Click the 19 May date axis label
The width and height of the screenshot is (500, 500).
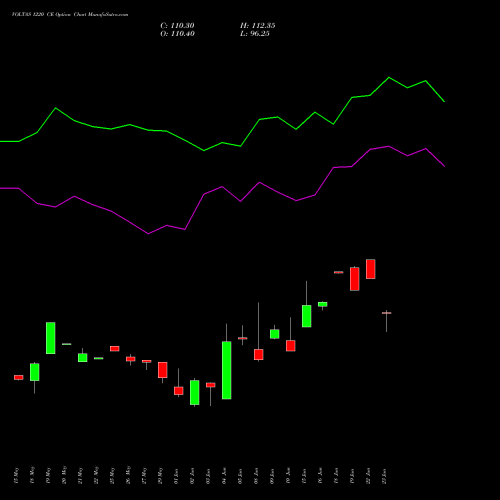[x=49, y=476]
